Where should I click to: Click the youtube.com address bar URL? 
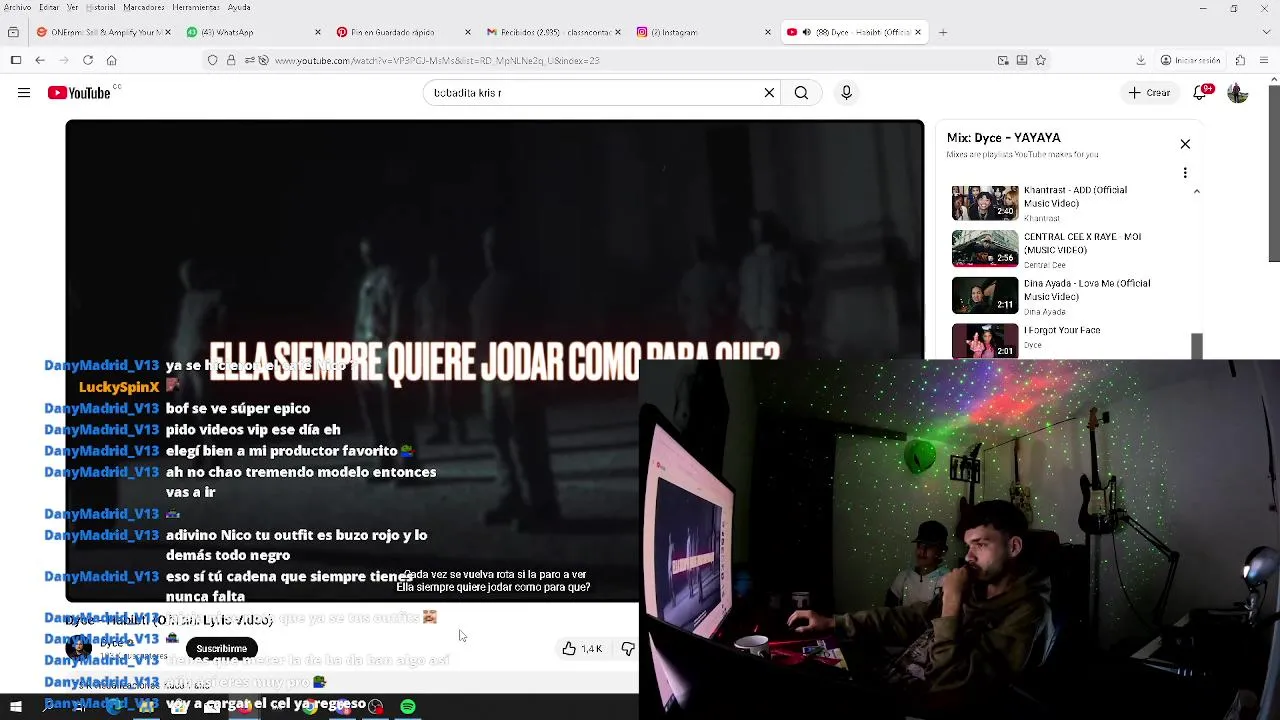pyautogui.click(x=437, y=60)
